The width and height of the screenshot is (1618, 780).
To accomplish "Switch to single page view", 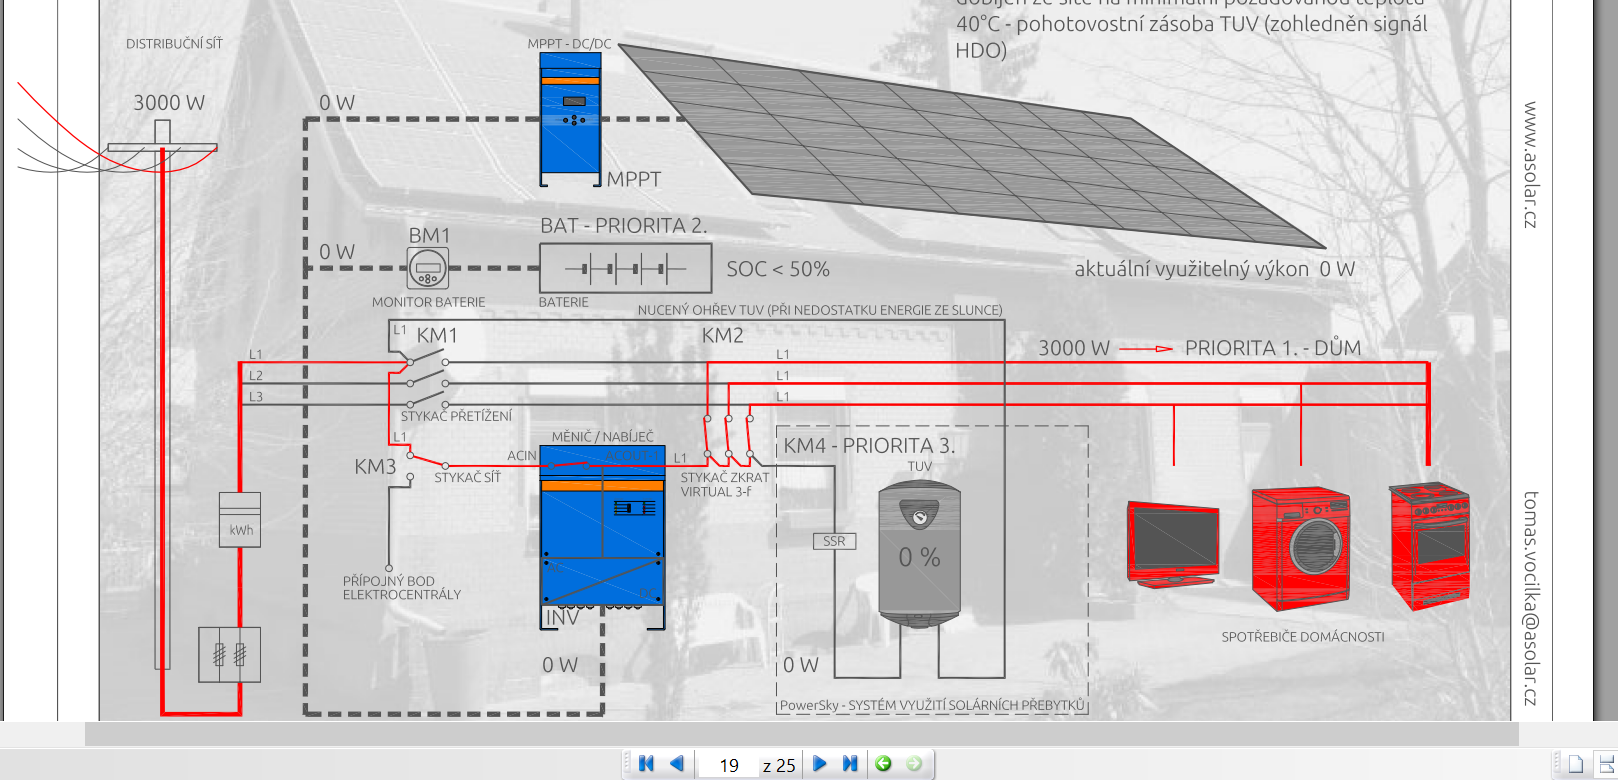I will 1575,765.
